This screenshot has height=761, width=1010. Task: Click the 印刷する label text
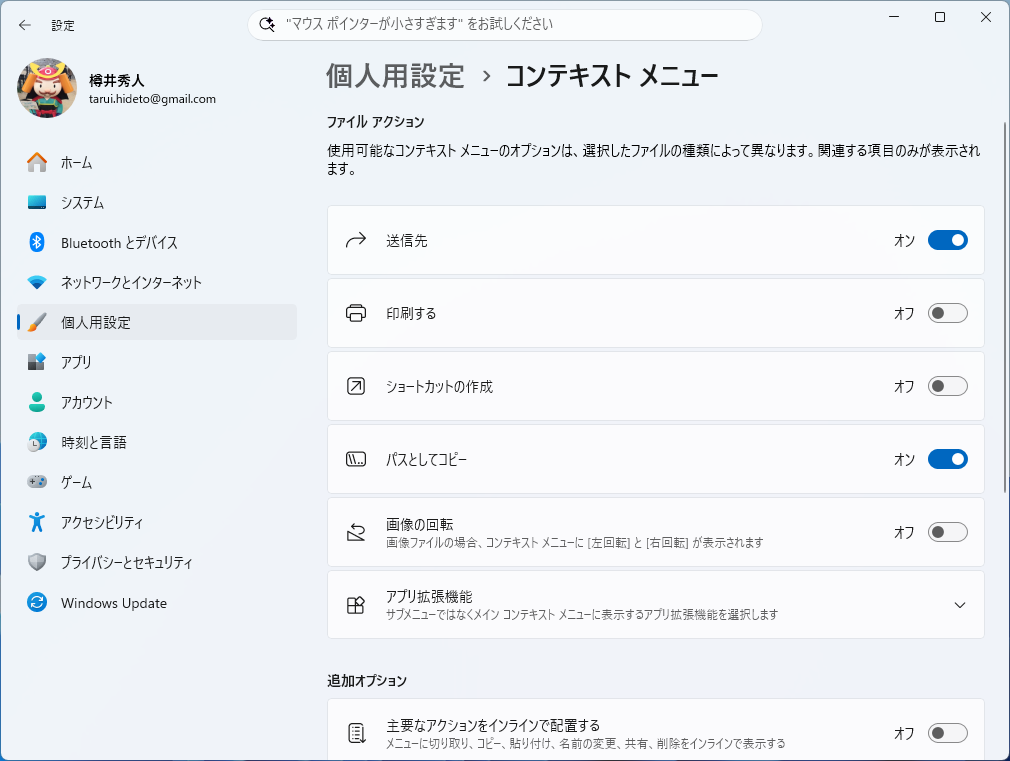[x=411, y=314]
